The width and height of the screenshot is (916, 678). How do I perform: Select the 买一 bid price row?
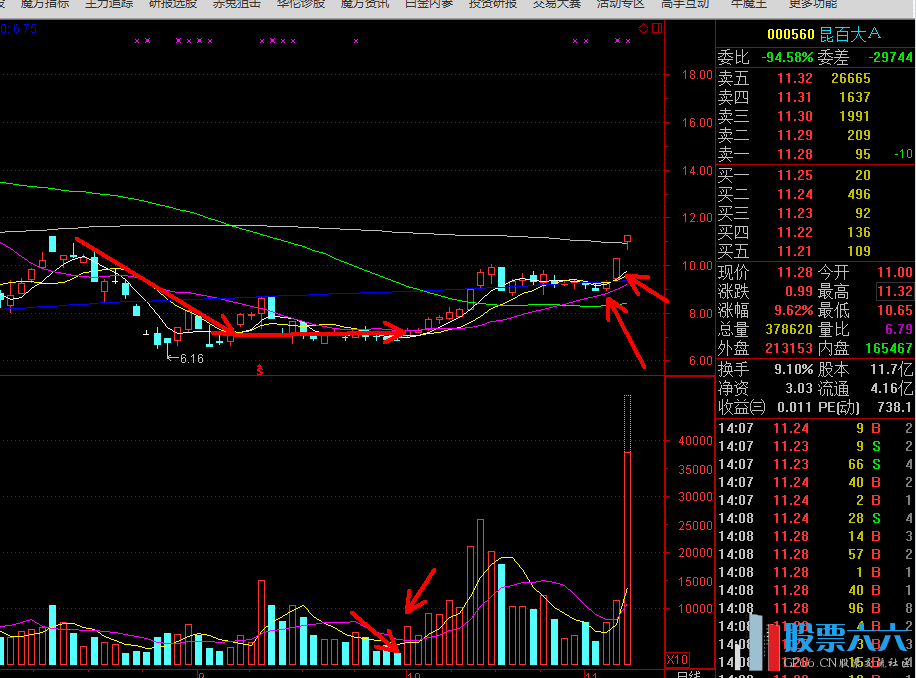[815, 175]
